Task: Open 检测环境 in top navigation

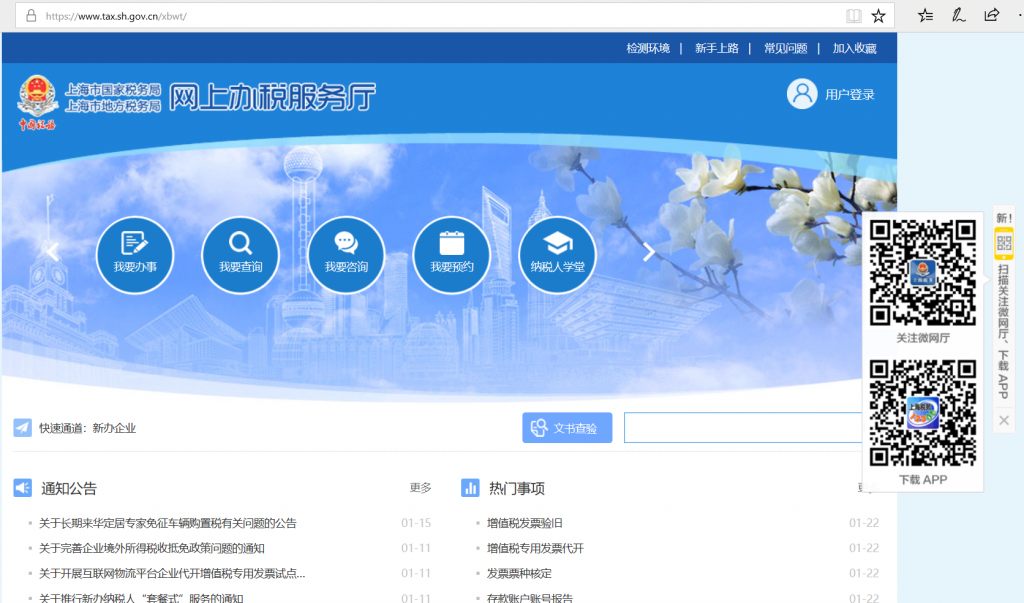Action: click(648, 48)
